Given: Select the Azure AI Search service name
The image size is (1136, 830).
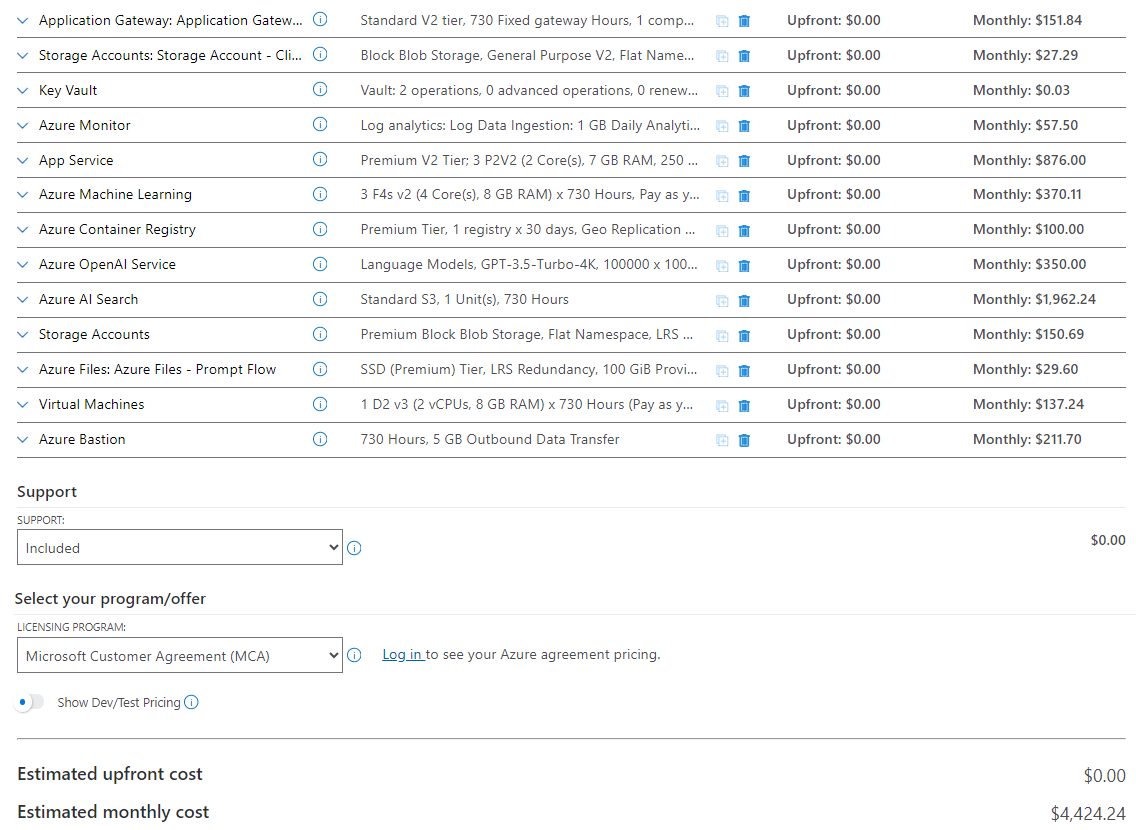Looking at the screenshot, I should click(x=88, y=300).
